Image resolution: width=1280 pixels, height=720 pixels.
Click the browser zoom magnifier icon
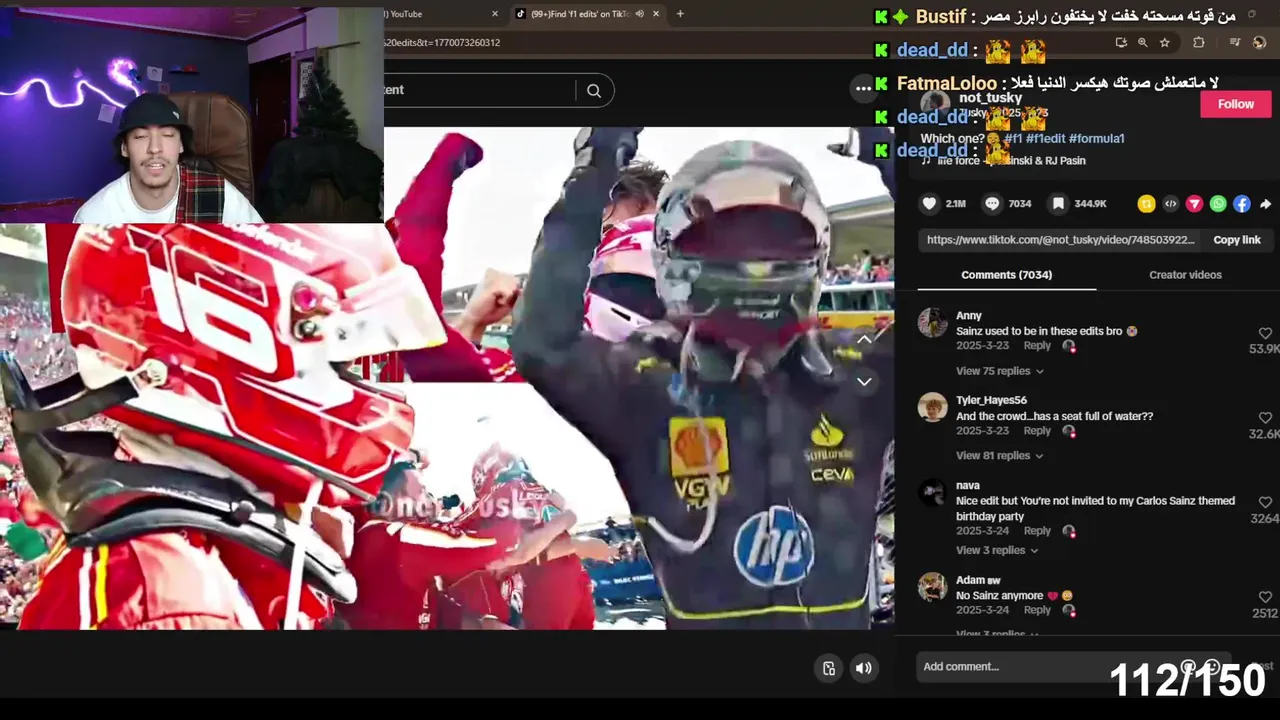1143,43
